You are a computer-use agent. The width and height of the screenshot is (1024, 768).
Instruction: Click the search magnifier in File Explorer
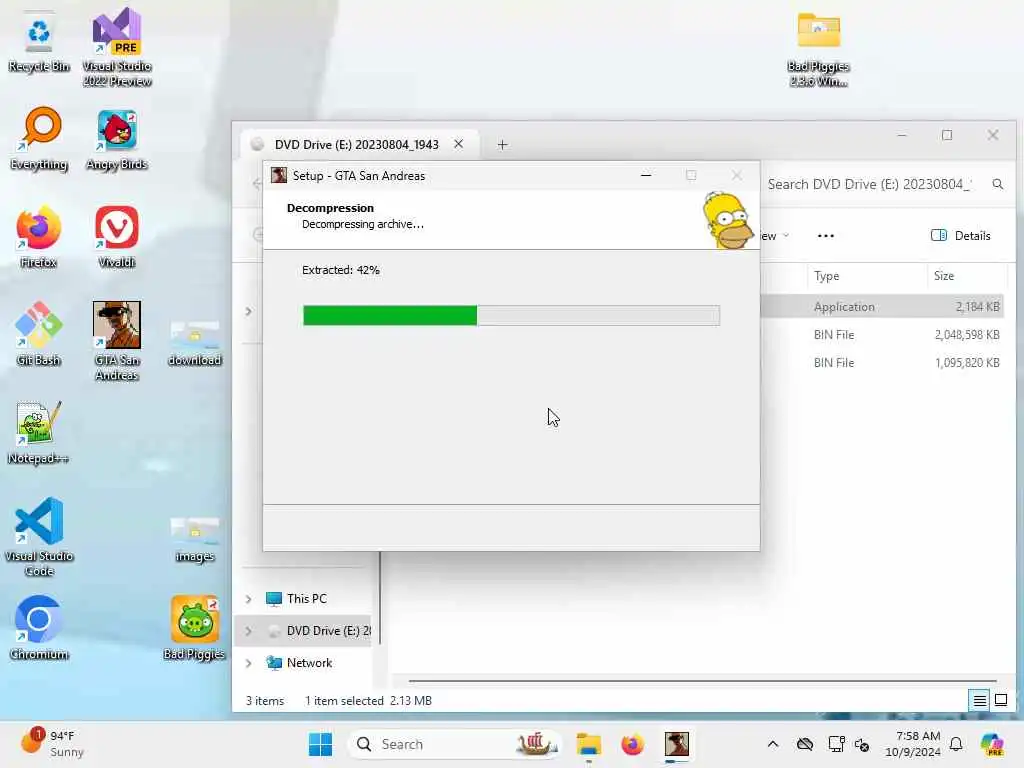[997, 184]
